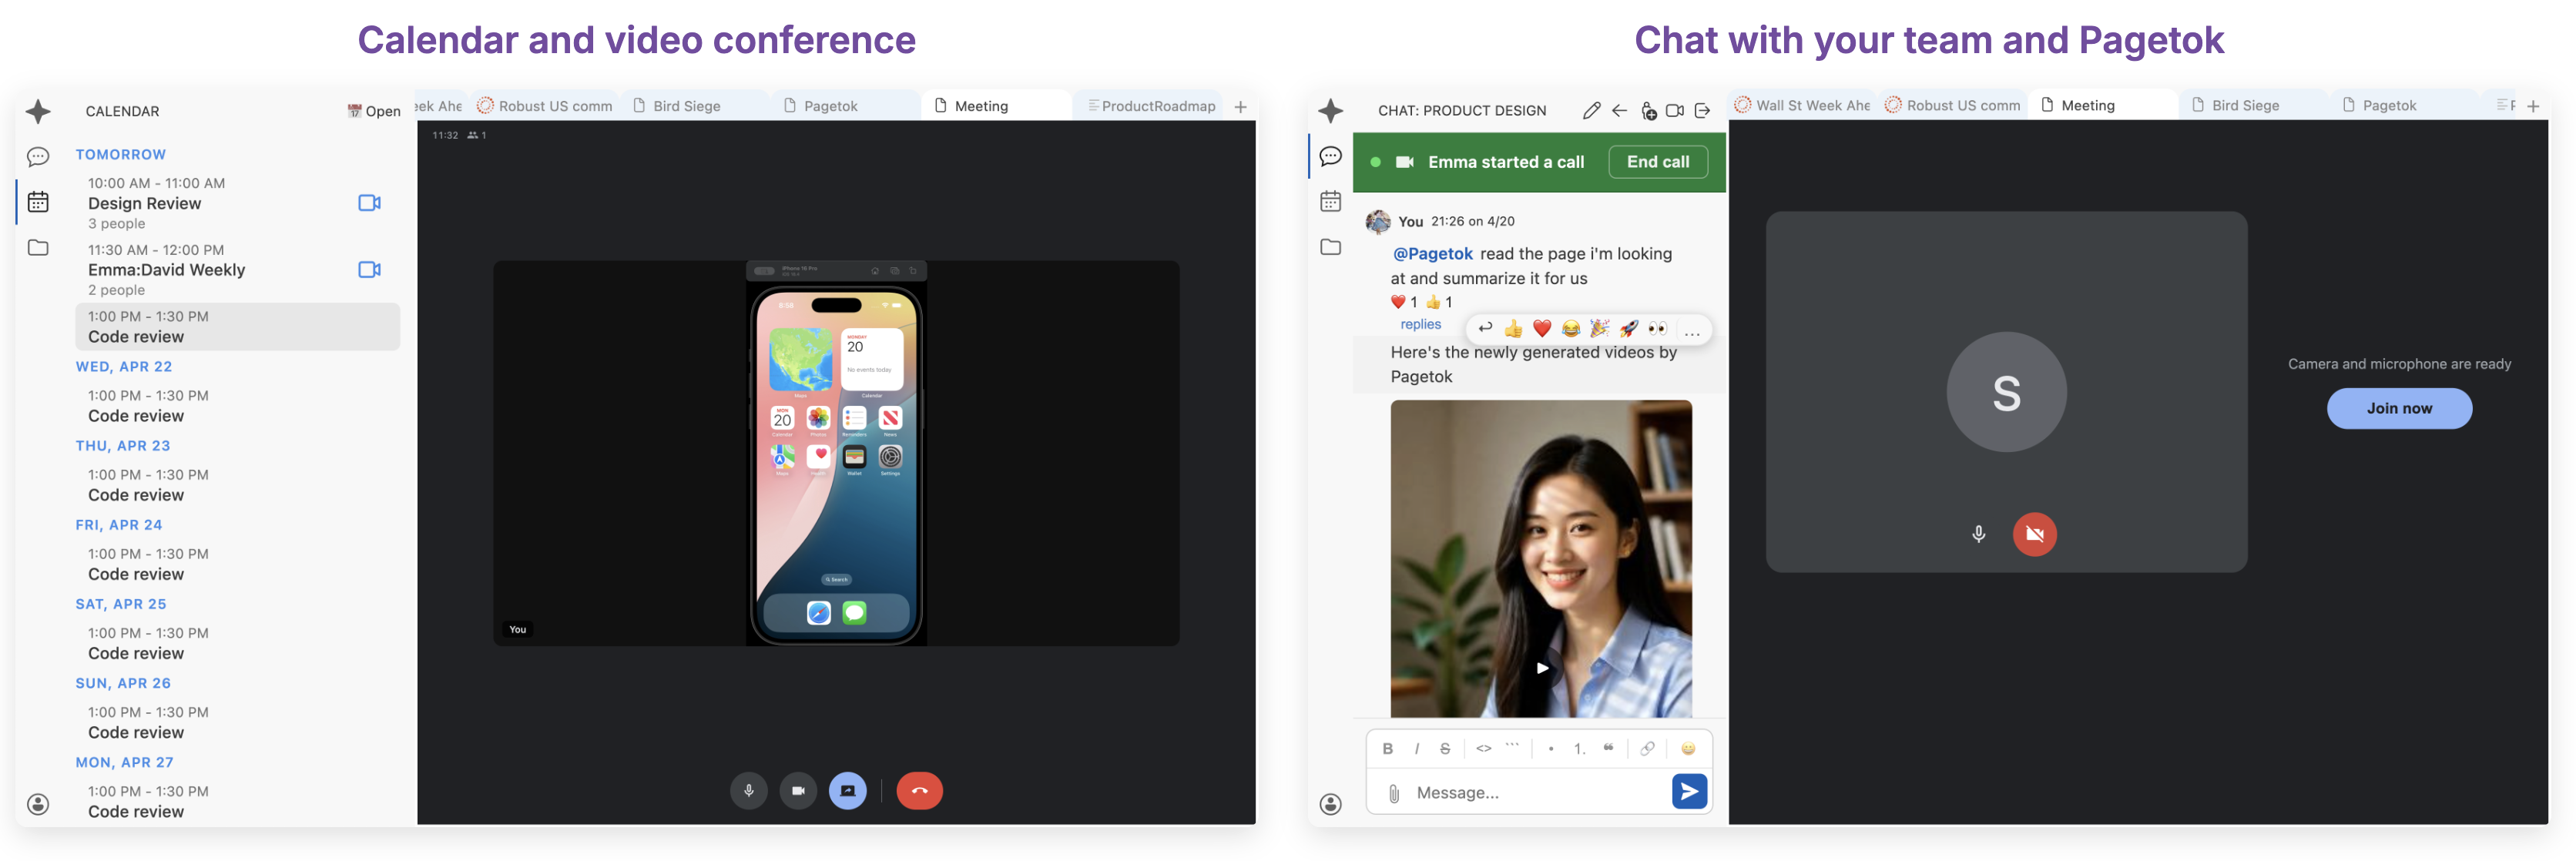The width and height of the screenshot is (2576, 861).
Task: Click the Join now button
Action: coord(2398,409)
